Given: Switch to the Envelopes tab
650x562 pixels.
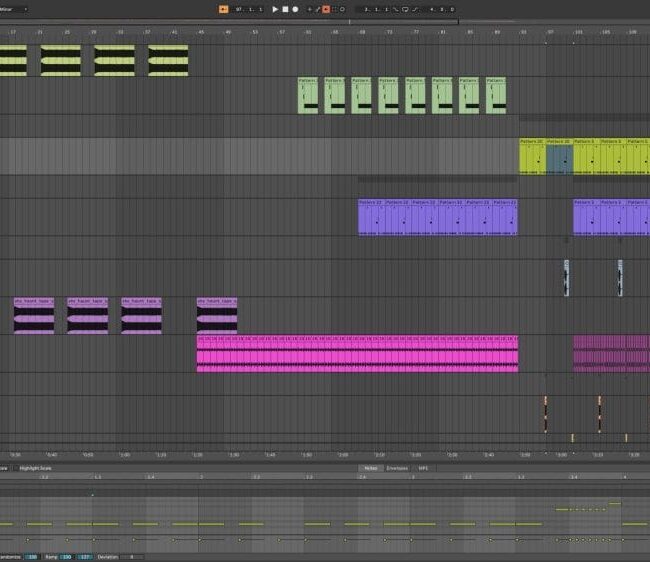Looking at the screenshot, I should (x=397, y=468).
